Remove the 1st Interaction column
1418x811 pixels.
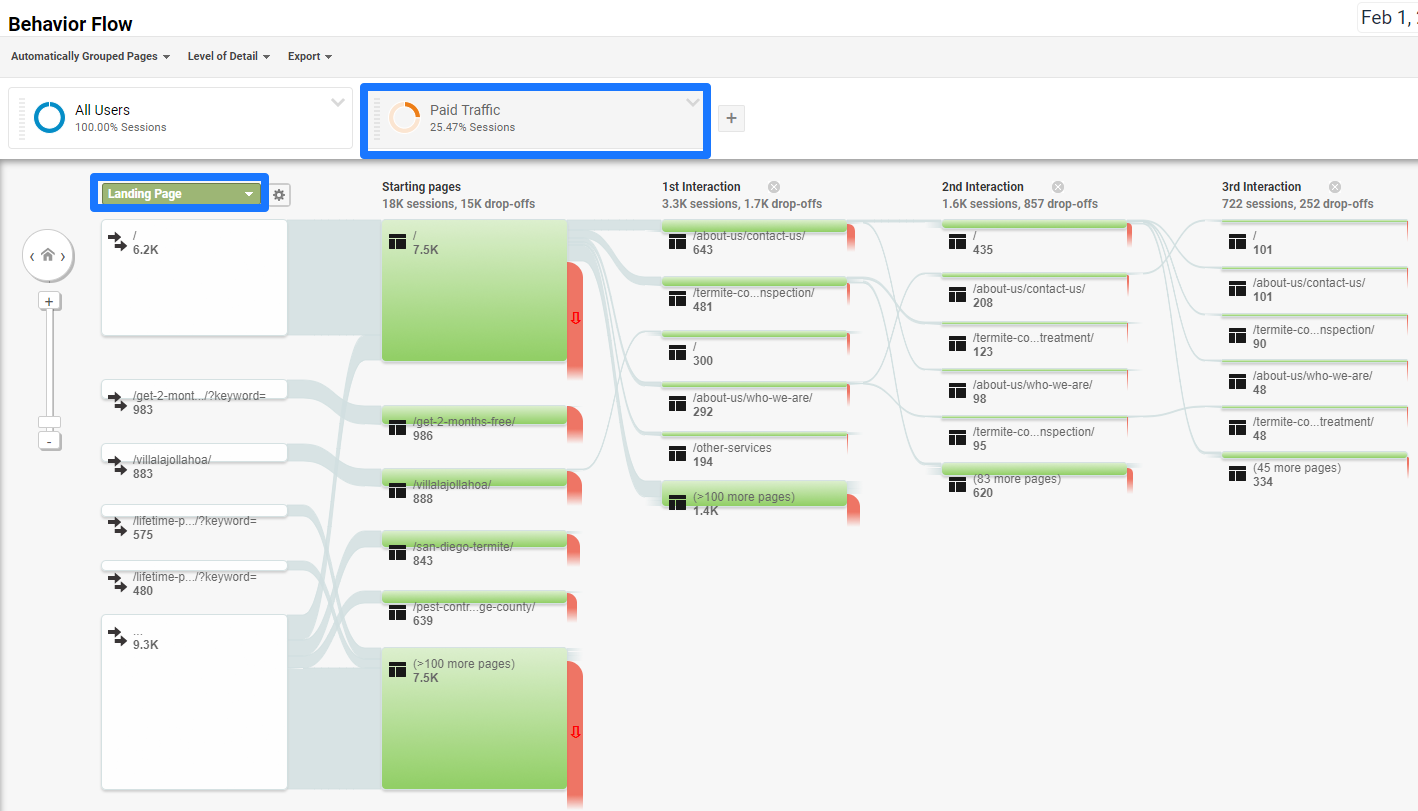tap(774, 187)
